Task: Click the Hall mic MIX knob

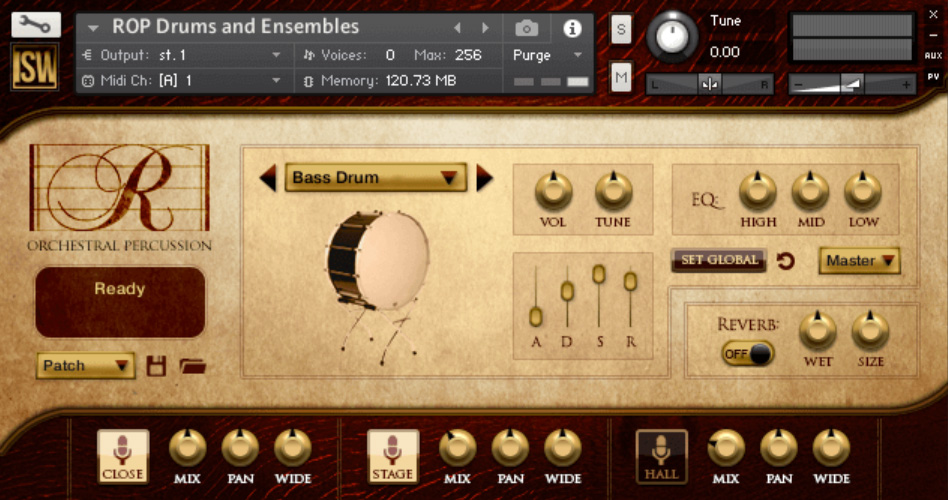Action: coord(726,448)
